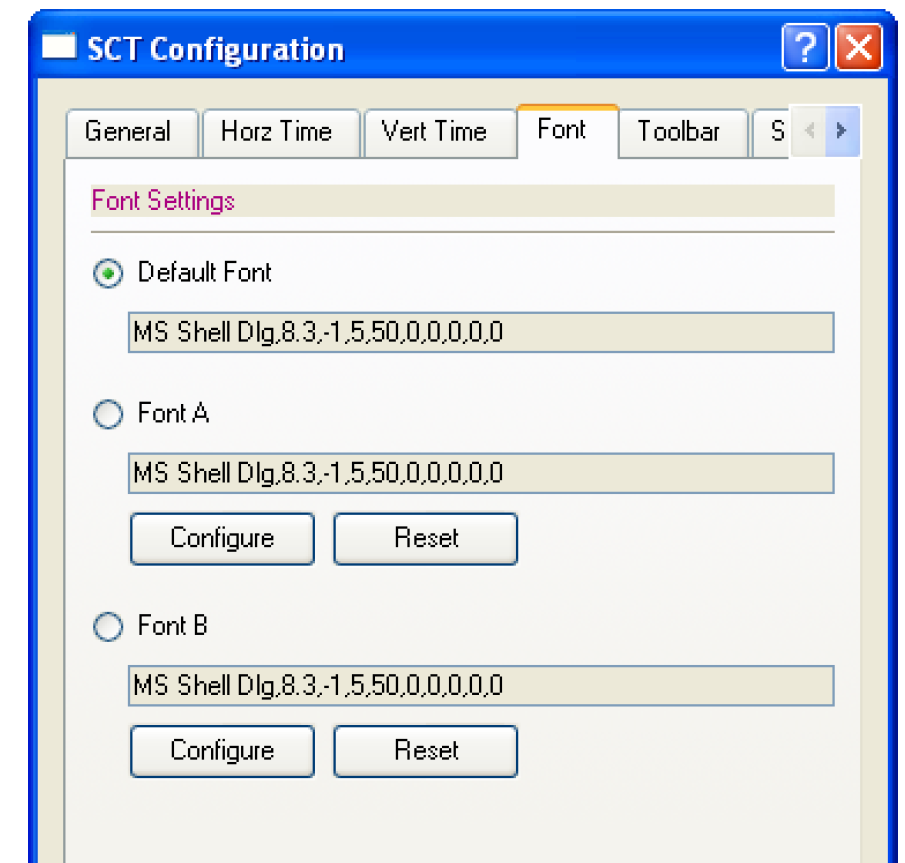Reset Font A
905x863 pixels.
click(425, 539)
